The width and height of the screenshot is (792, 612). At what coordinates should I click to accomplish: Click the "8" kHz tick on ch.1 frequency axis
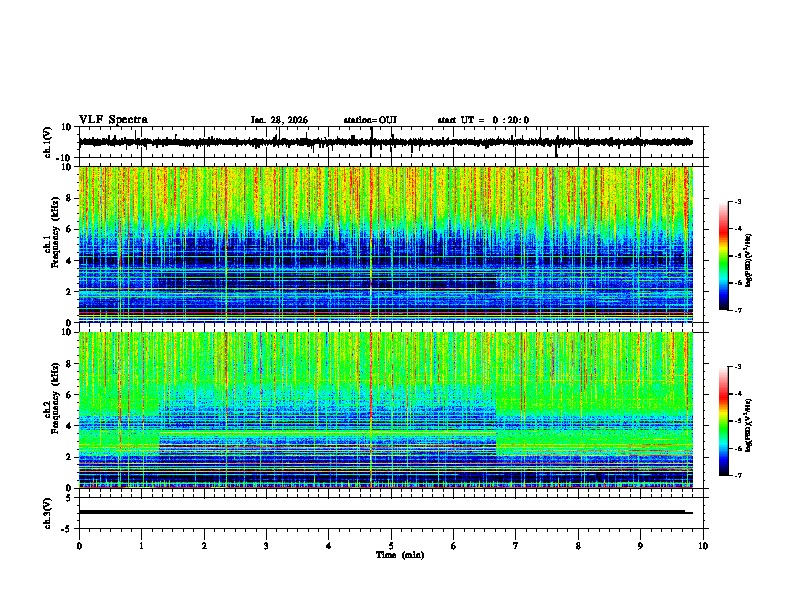[x=70, y=198]
